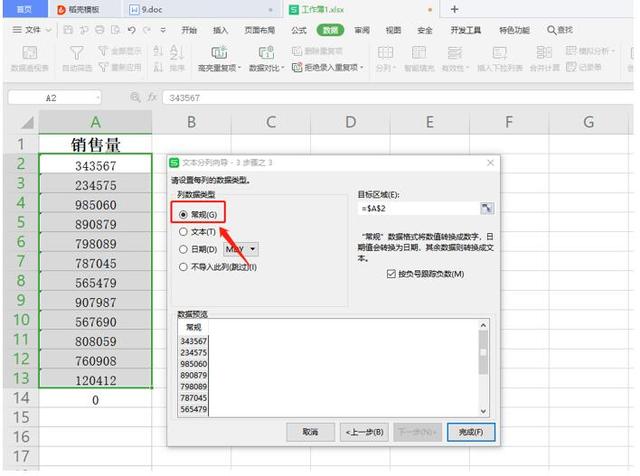Click the preview scrollbar down arrow
The height and width of the screenshot is (476, 640).
(x=483, y=411)
